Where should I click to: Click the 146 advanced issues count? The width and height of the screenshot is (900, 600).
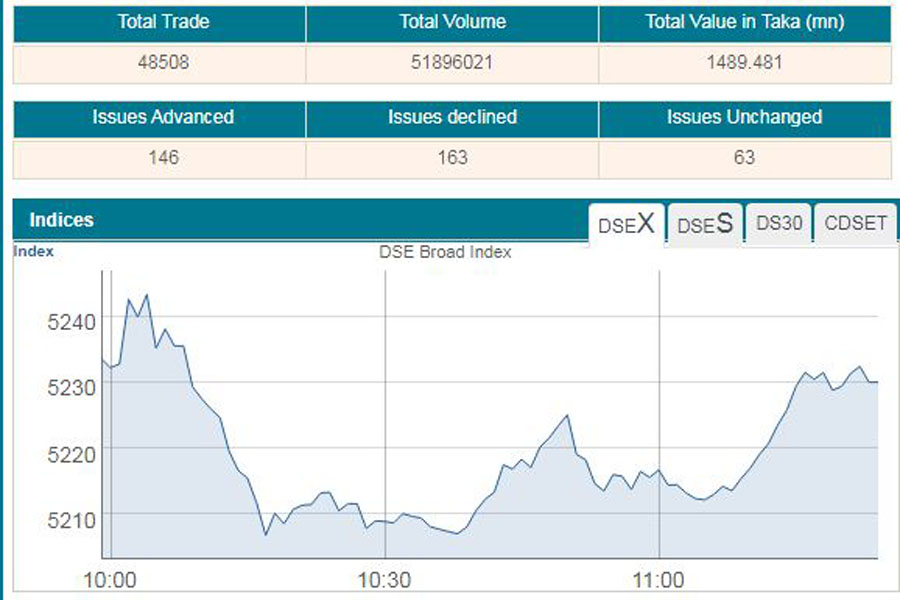point(162,157)
